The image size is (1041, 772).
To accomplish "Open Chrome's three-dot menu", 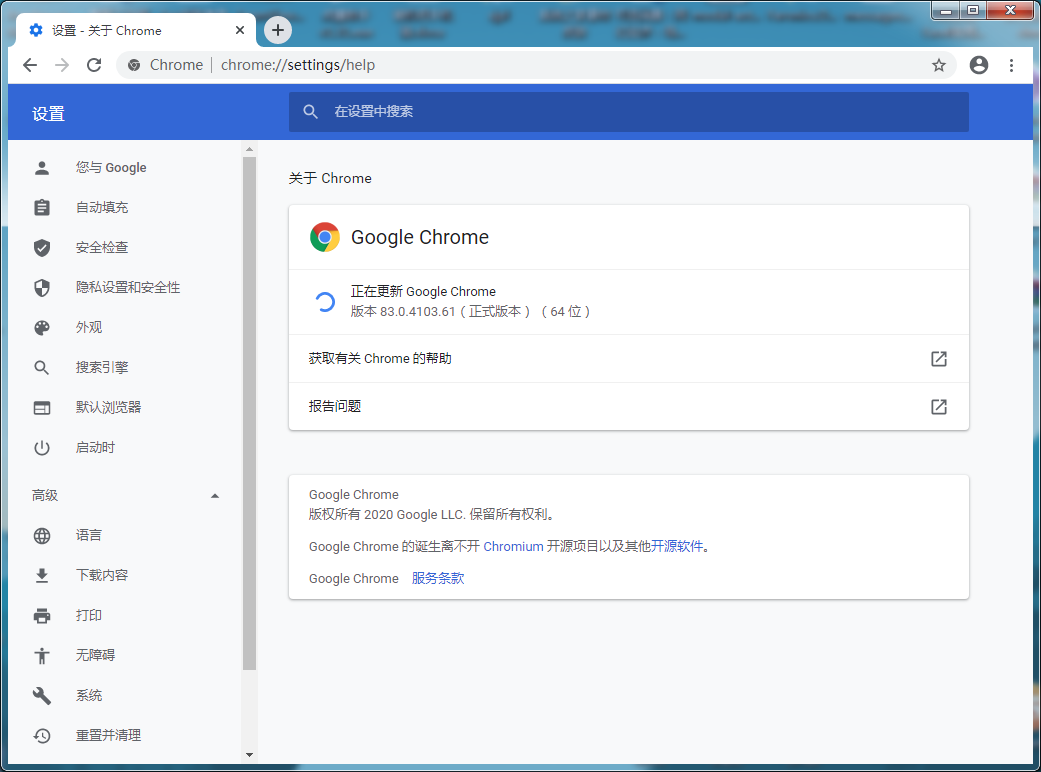I will (x=1012, y=65).
